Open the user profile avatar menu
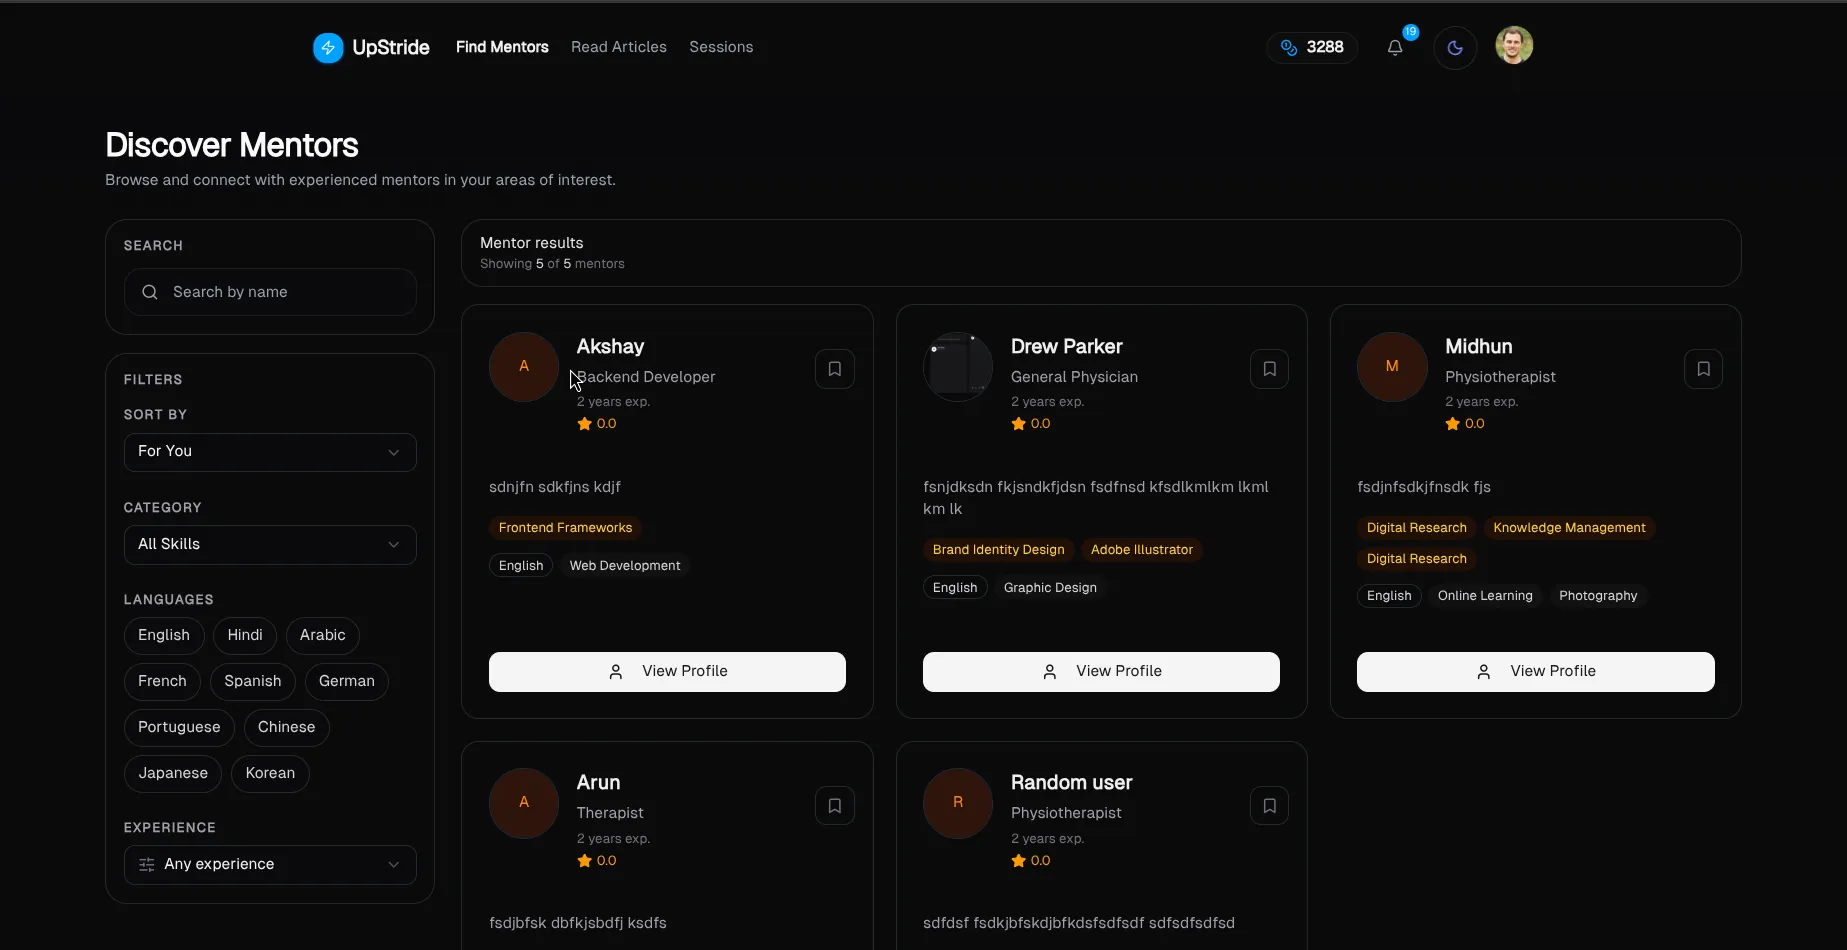1847x950 pixels. click(1514, 45)
